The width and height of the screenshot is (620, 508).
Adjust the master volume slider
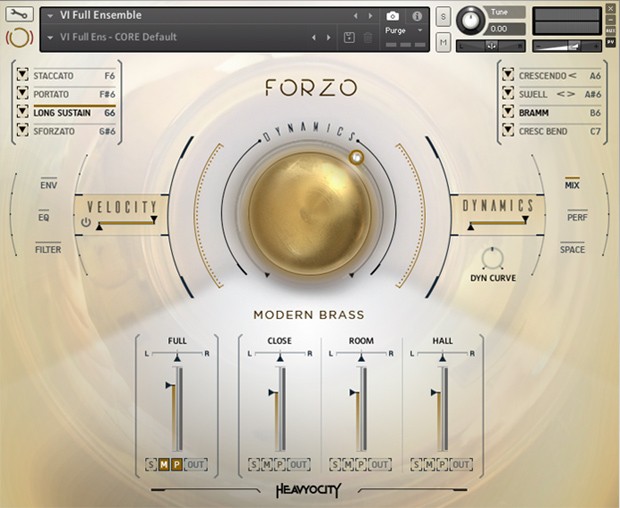(x=567, y=46)
